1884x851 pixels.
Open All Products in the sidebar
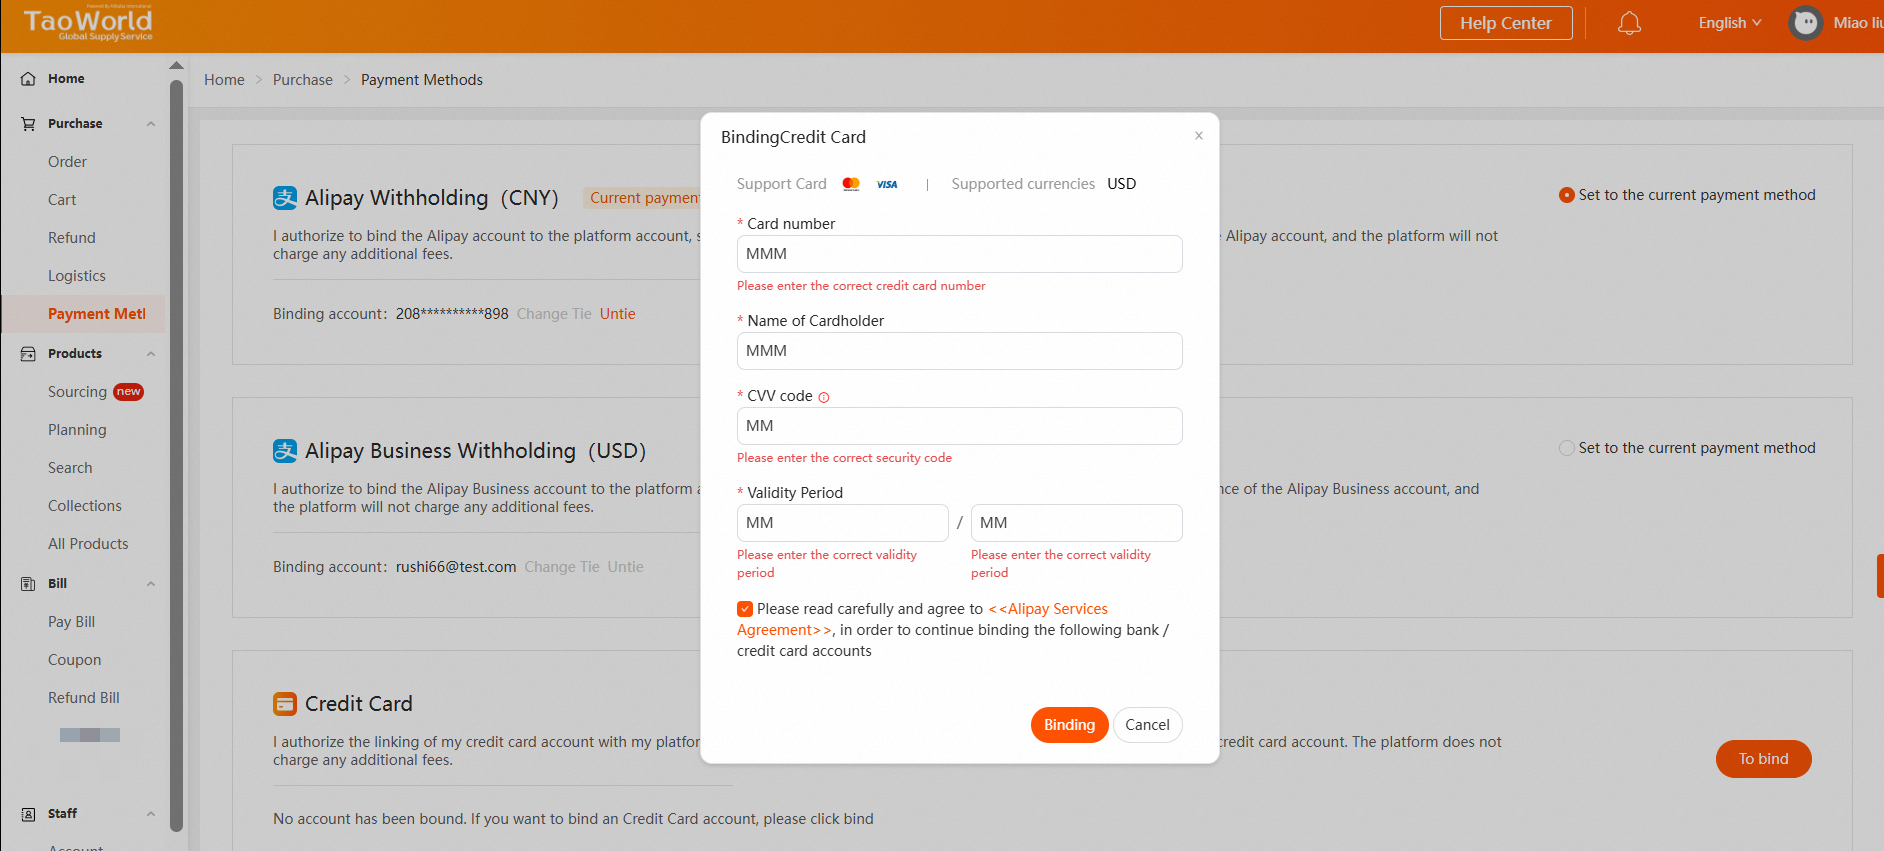(88, 544)
